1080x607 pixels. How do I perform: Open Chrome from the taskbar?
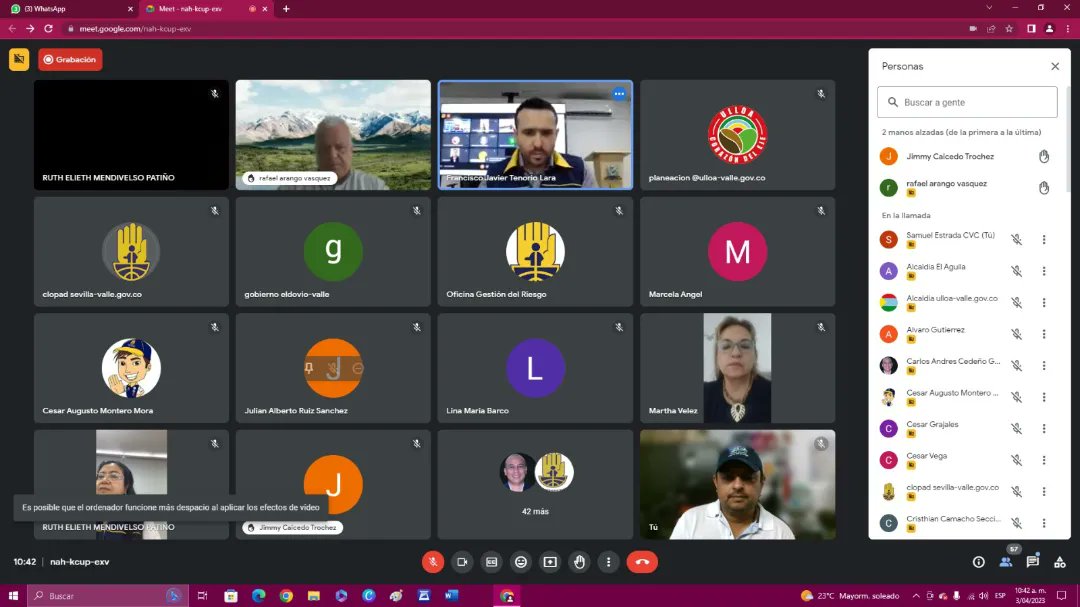pos(286,595)
